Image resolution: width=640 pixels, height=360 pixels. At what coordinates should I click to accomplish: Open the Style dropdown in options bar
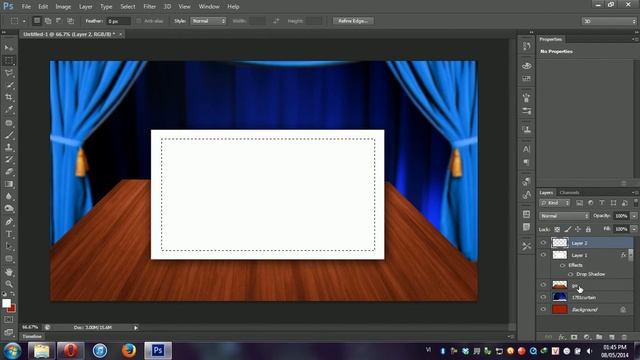coord(208,21)
